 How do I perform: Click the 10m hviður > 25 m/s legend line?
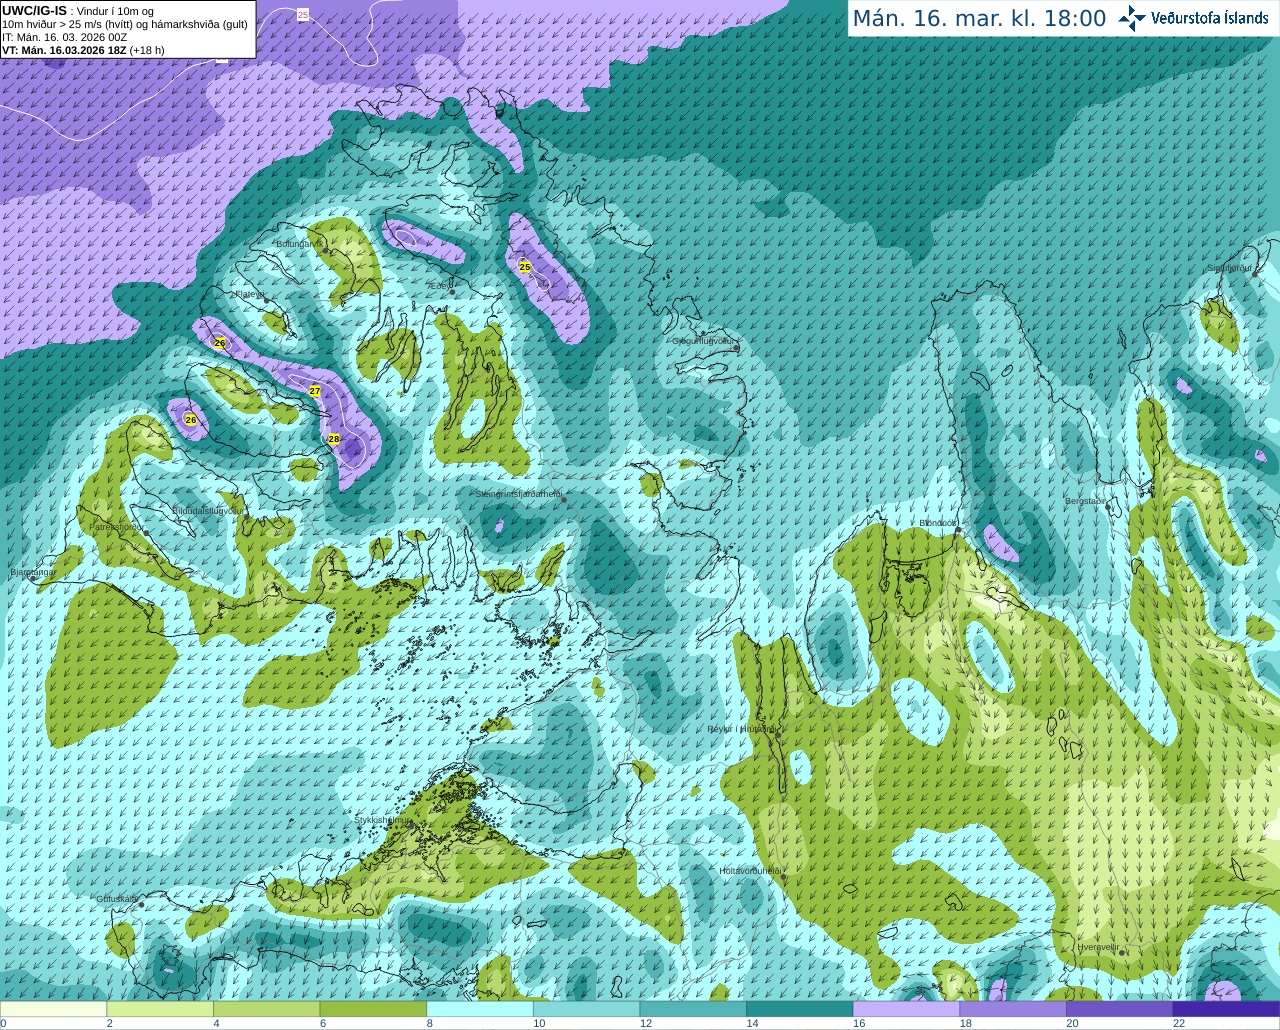(125, 24)
